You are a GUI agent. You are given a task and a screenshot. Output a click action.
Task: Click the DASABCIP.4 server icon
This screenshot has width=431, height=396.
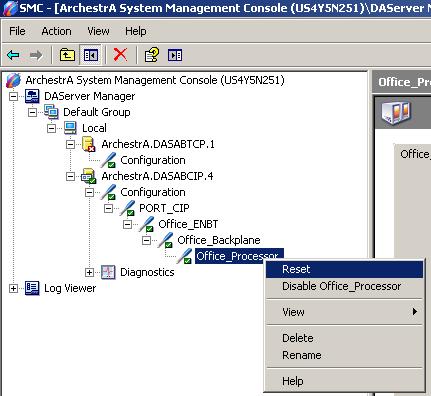(89, 176)
